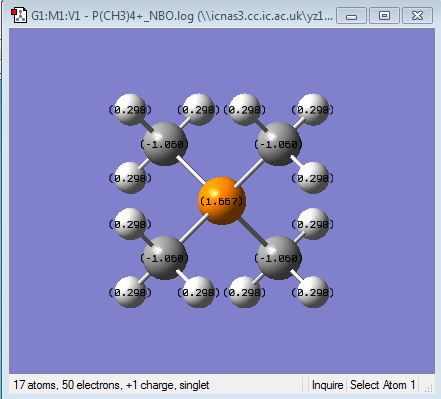441x399 pixels.
Task: Choose the bottom-left corner hydrogen atom
Action: 130,292
